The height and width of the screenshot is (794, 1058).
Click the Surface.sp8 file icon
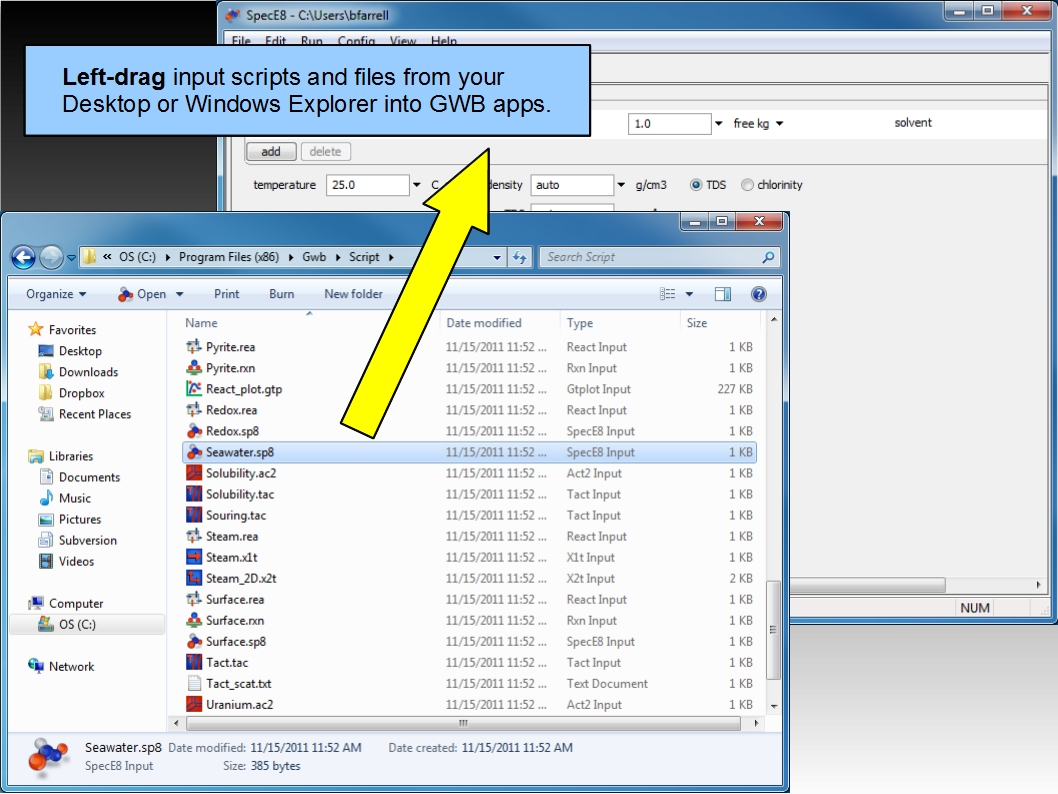(x=194, y=641)
